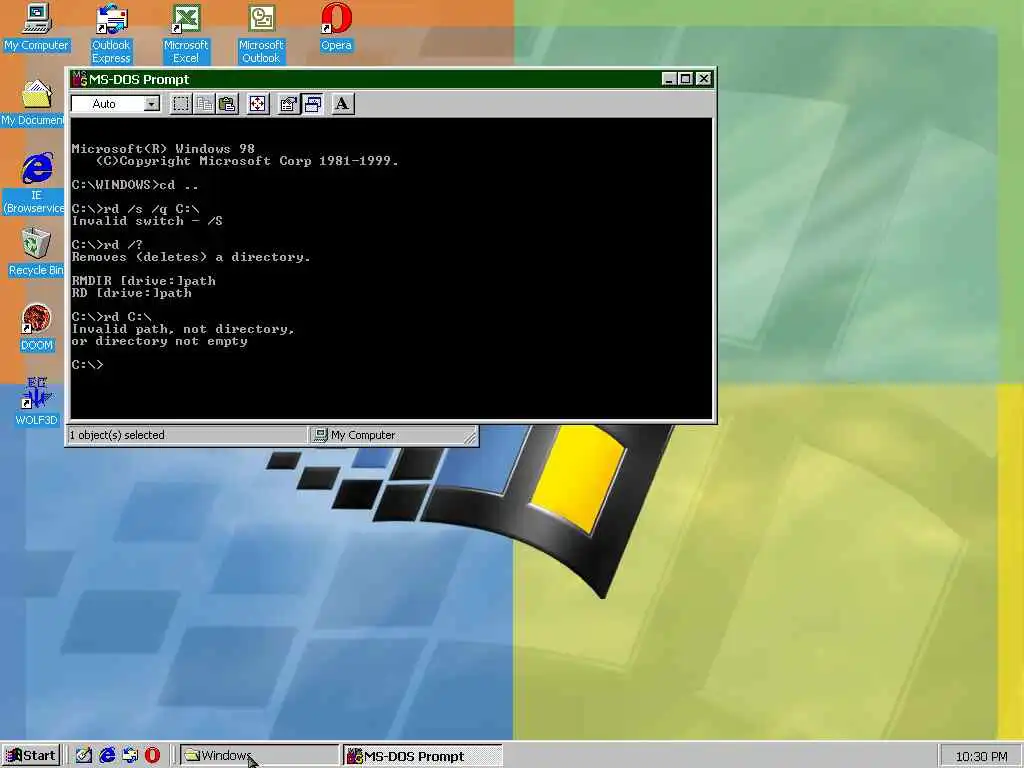Click the 'C:\>' command prompt line
The image size is (1024, 768).
[88, 364]
